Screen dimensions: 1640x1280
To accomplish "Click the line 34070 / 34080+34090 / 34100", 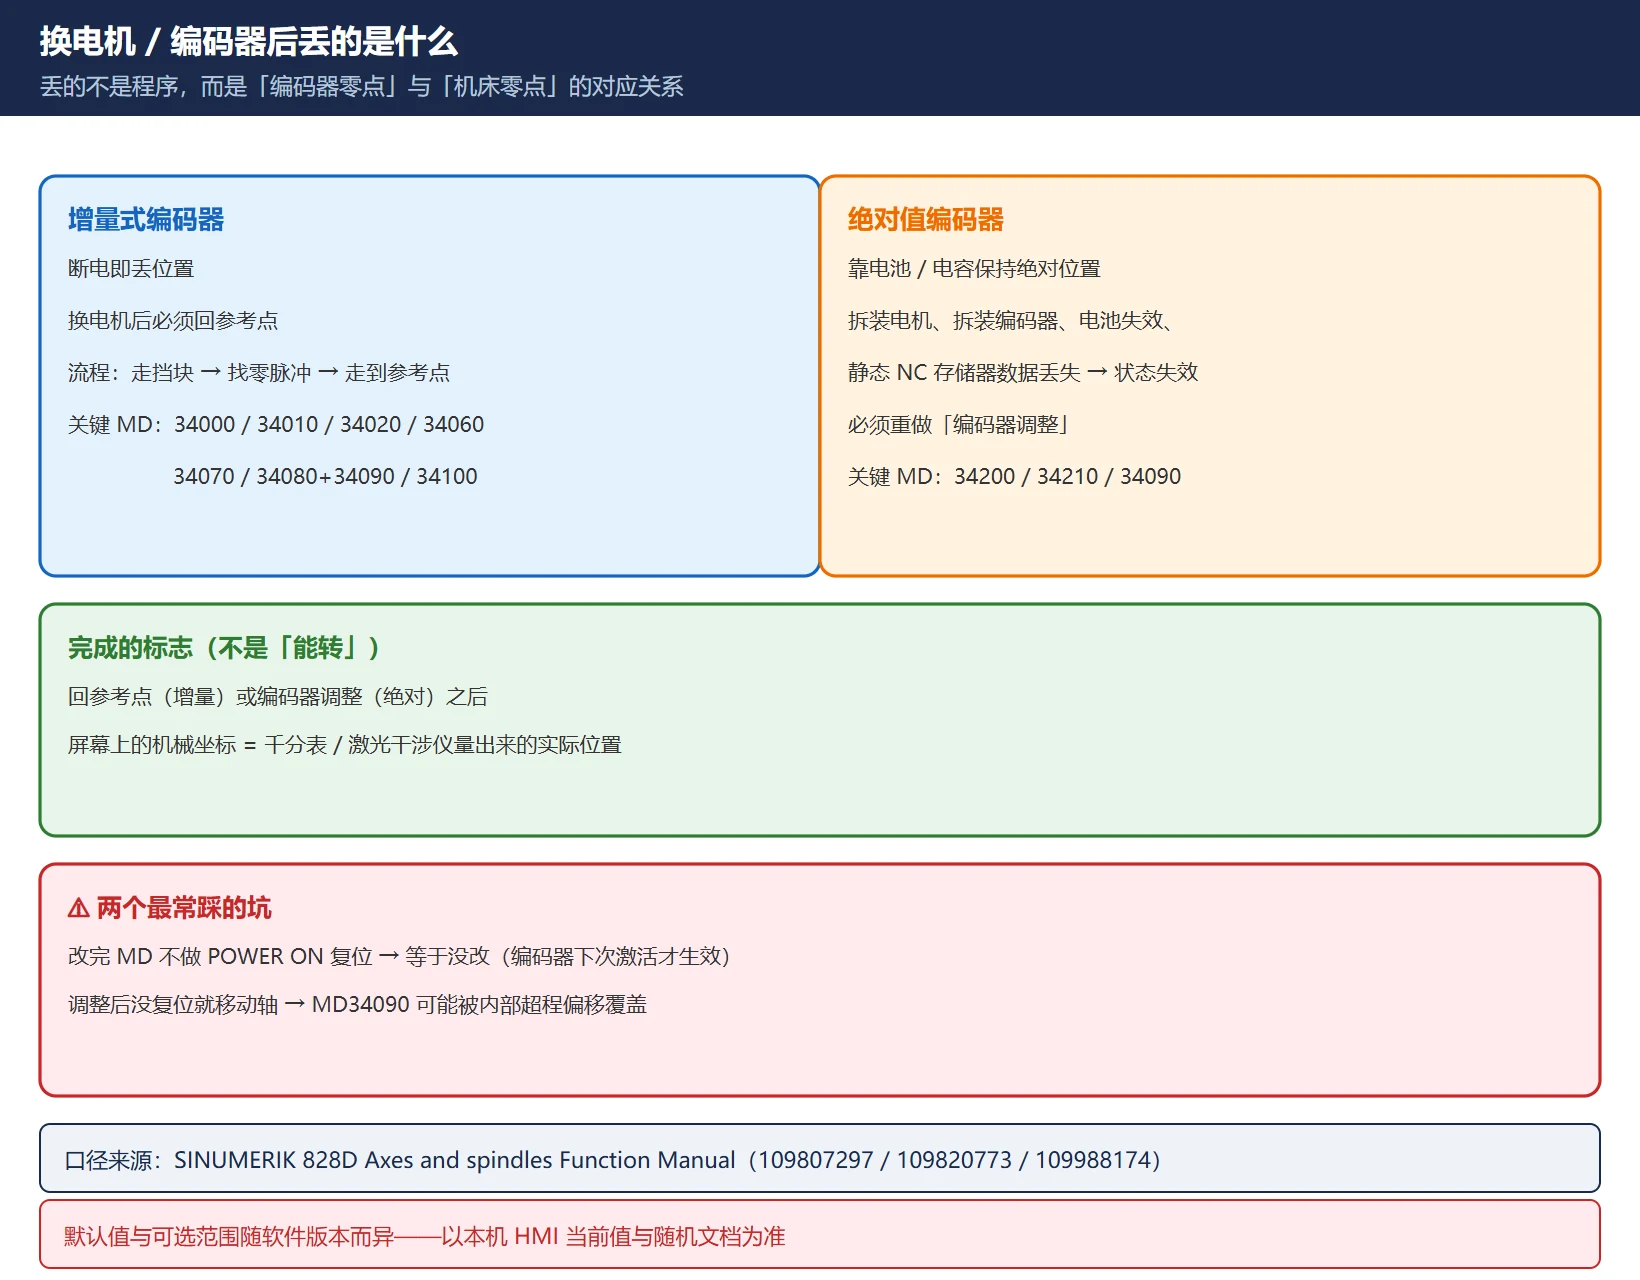I will point(325,477).
